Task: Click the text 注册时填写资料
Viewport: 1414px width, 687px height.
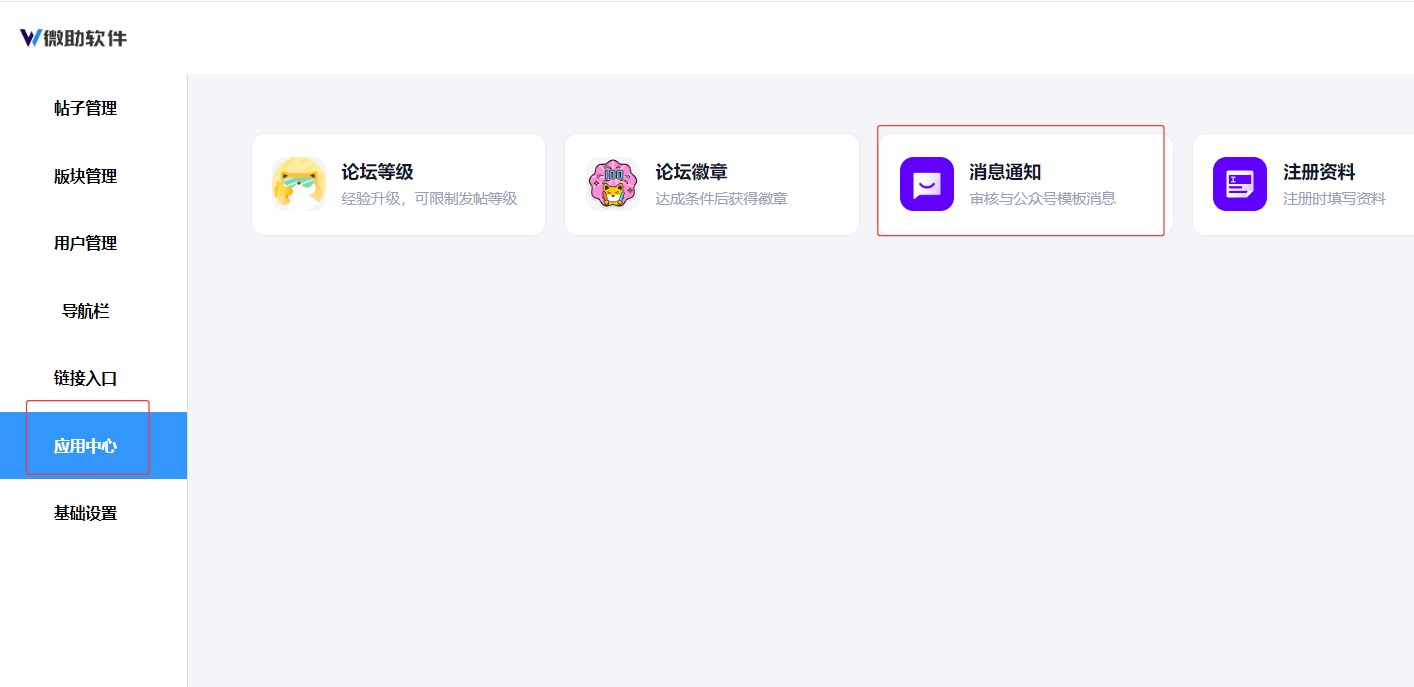Action: click(1334, 198)
